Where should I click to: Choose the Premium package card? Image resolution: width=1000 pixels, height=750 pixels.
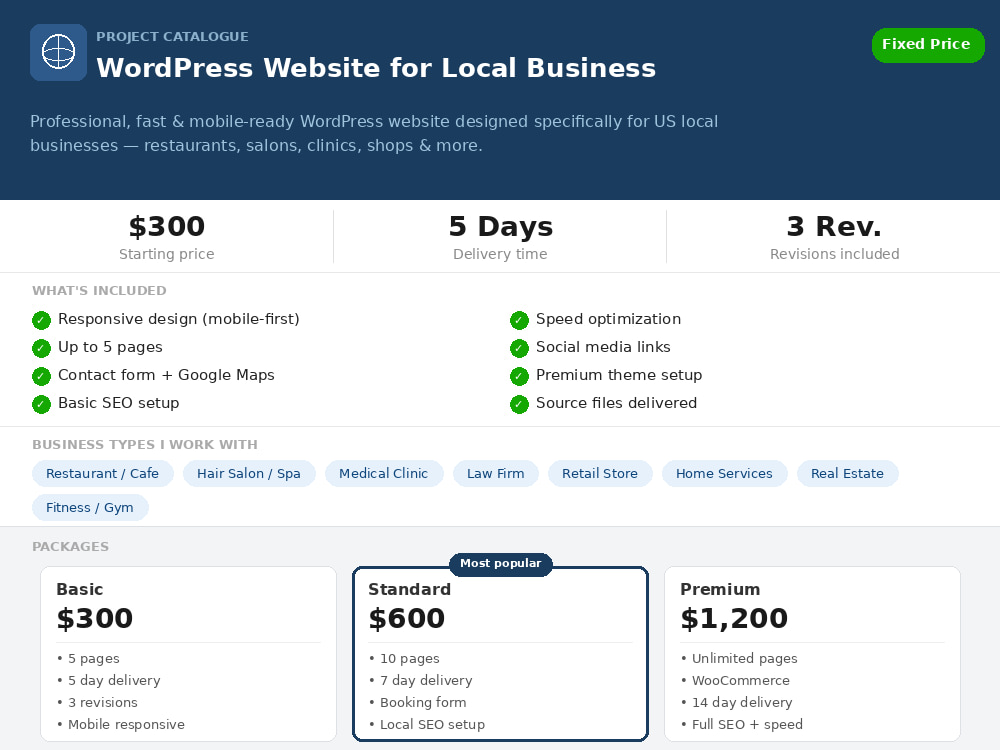[812, 654]
